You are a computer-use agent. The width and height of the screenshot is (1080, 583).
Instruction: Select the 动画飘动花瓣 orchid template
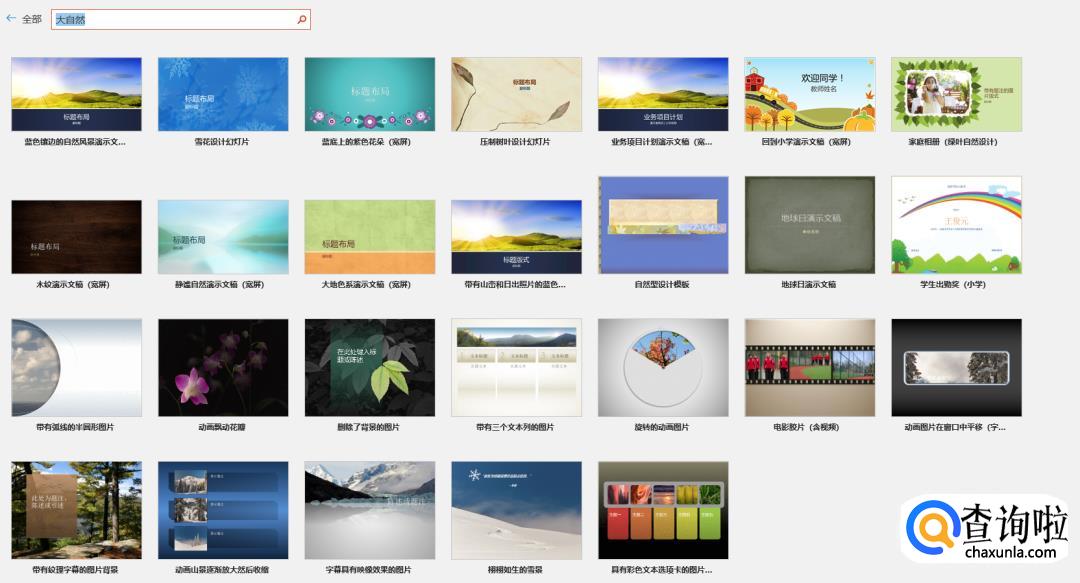pyautogui.click(x=223, y=367)
